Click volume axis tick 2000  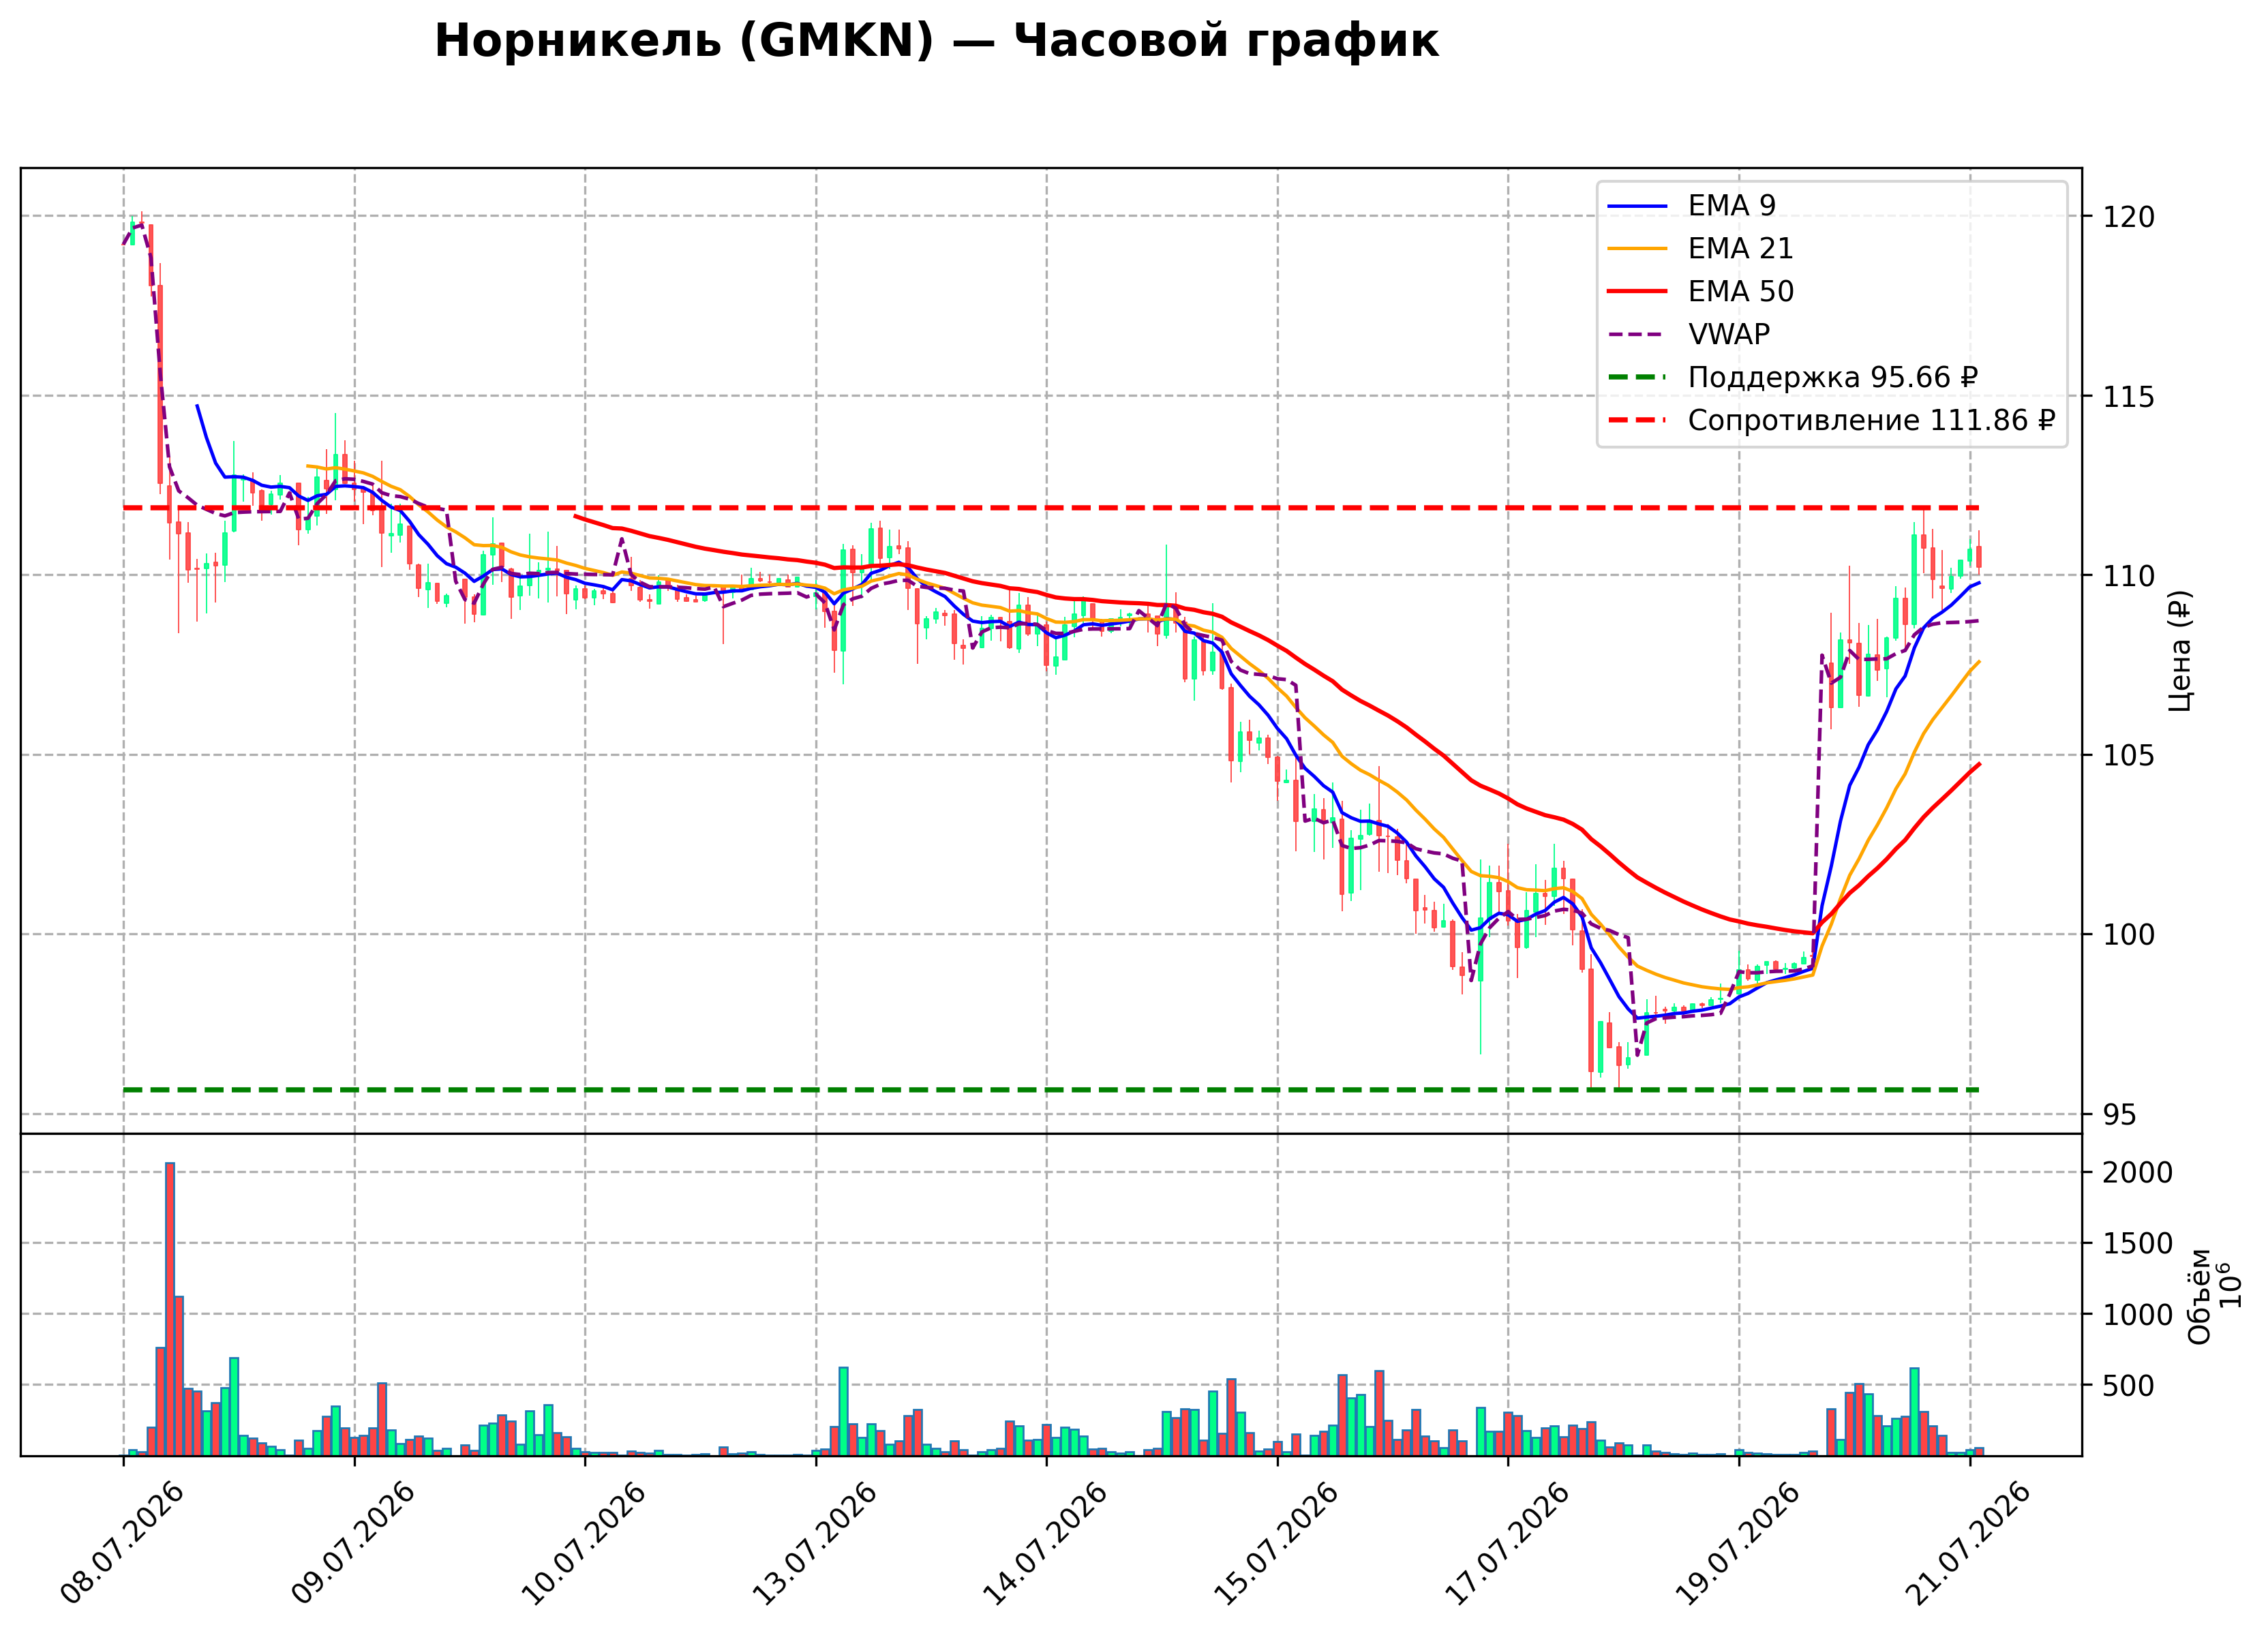pyautogui.click(x=2137, y=1173)
